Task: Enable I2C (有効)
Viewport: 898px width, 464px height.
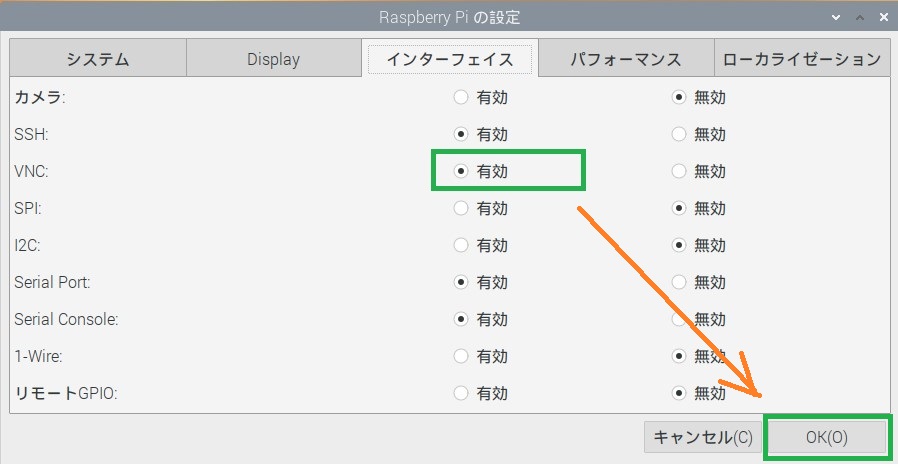Action: coord(461,245)
